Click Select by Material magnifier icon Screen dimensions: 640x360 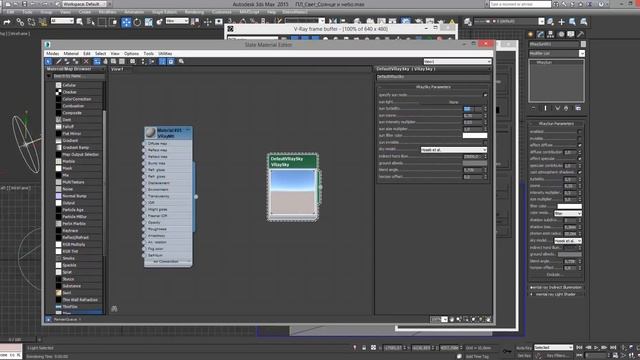[181, 62]
